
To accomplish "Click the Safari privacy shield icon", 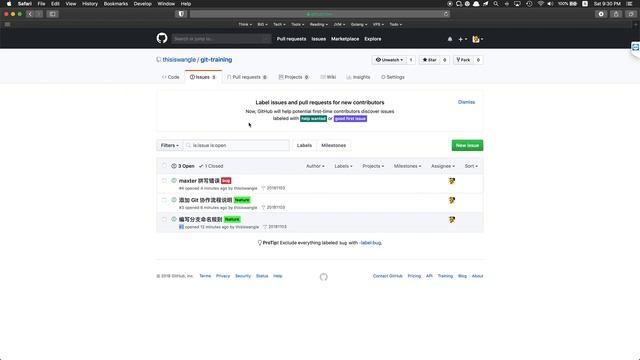I will (181, 14).
